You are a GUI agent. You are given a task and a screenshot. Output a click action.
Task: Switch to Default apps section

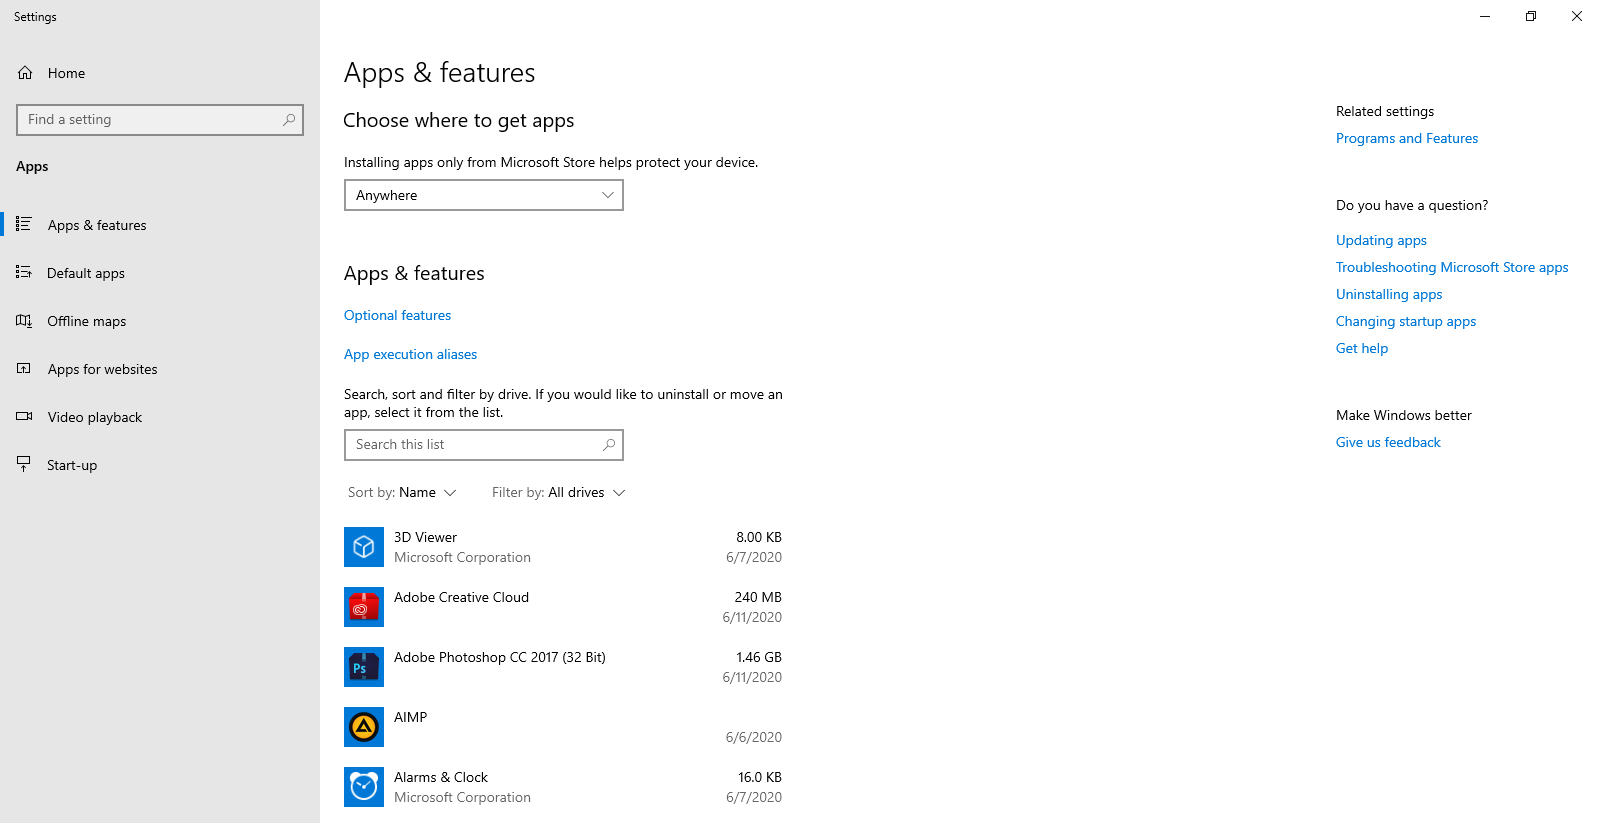[86, 273]
